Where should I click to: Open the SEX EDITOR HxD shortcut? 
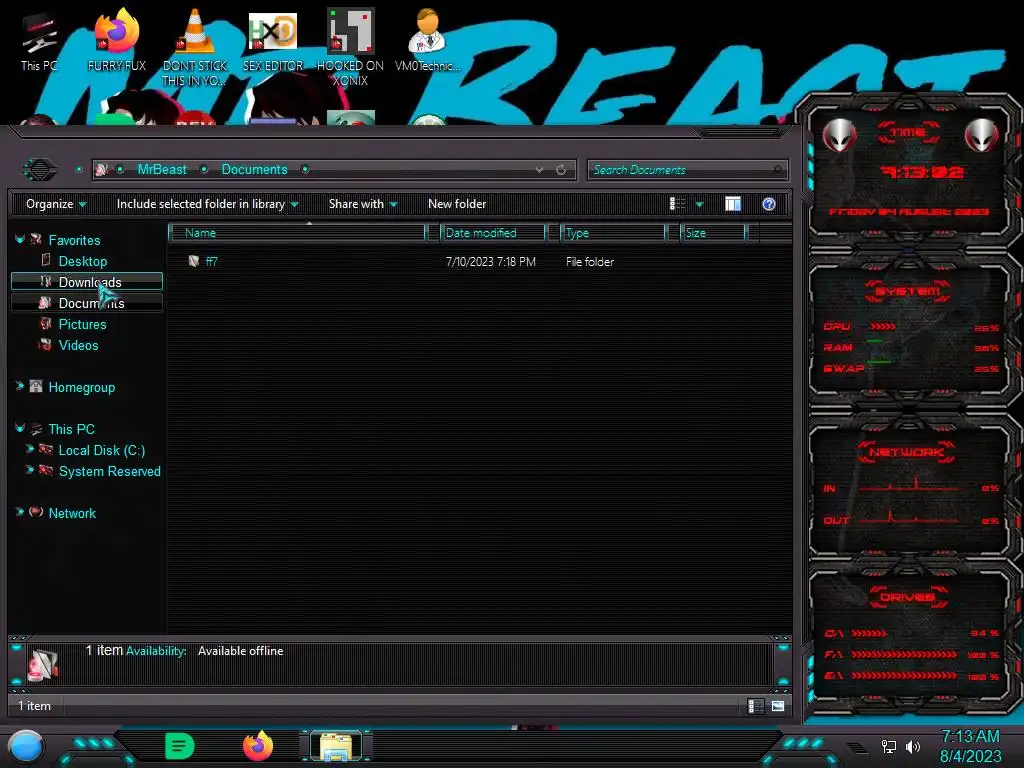pyautogui.click(x=273, y=40)
